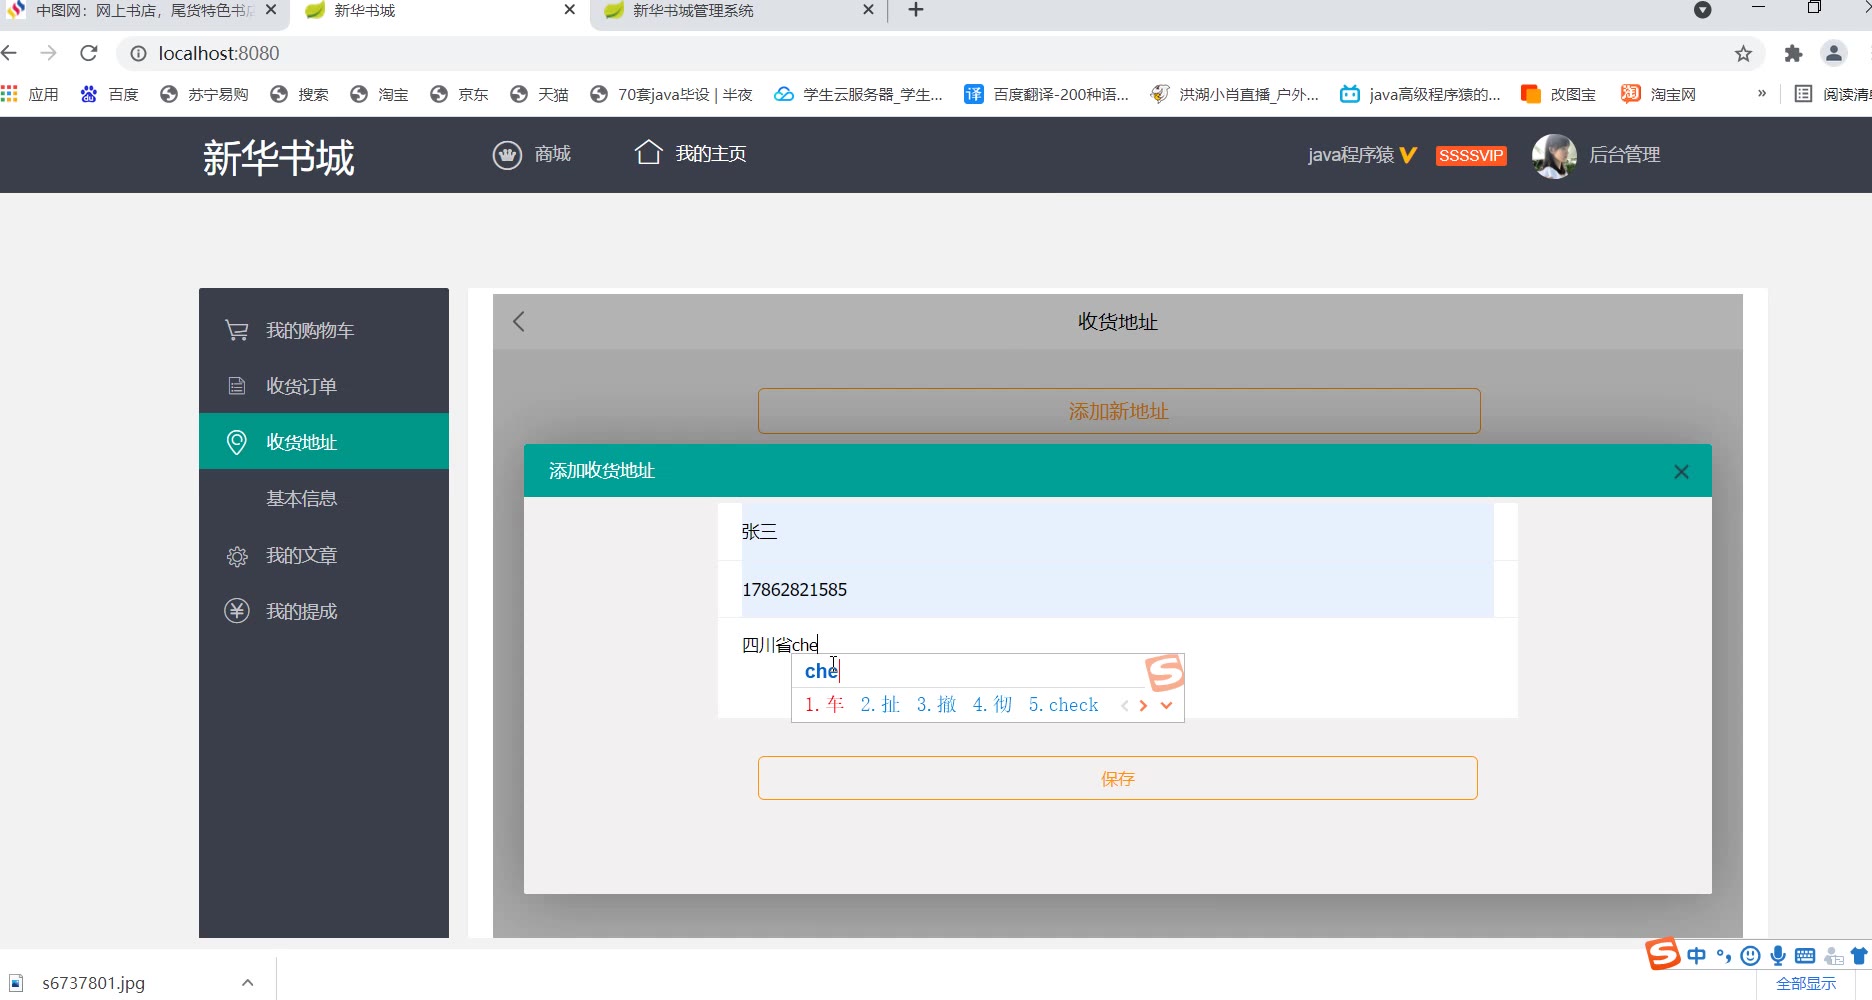This screenshot has height=1000, width=1872.
Task: Toggle the Sogou voice input microphone
Action: (x=1778, y=956)
